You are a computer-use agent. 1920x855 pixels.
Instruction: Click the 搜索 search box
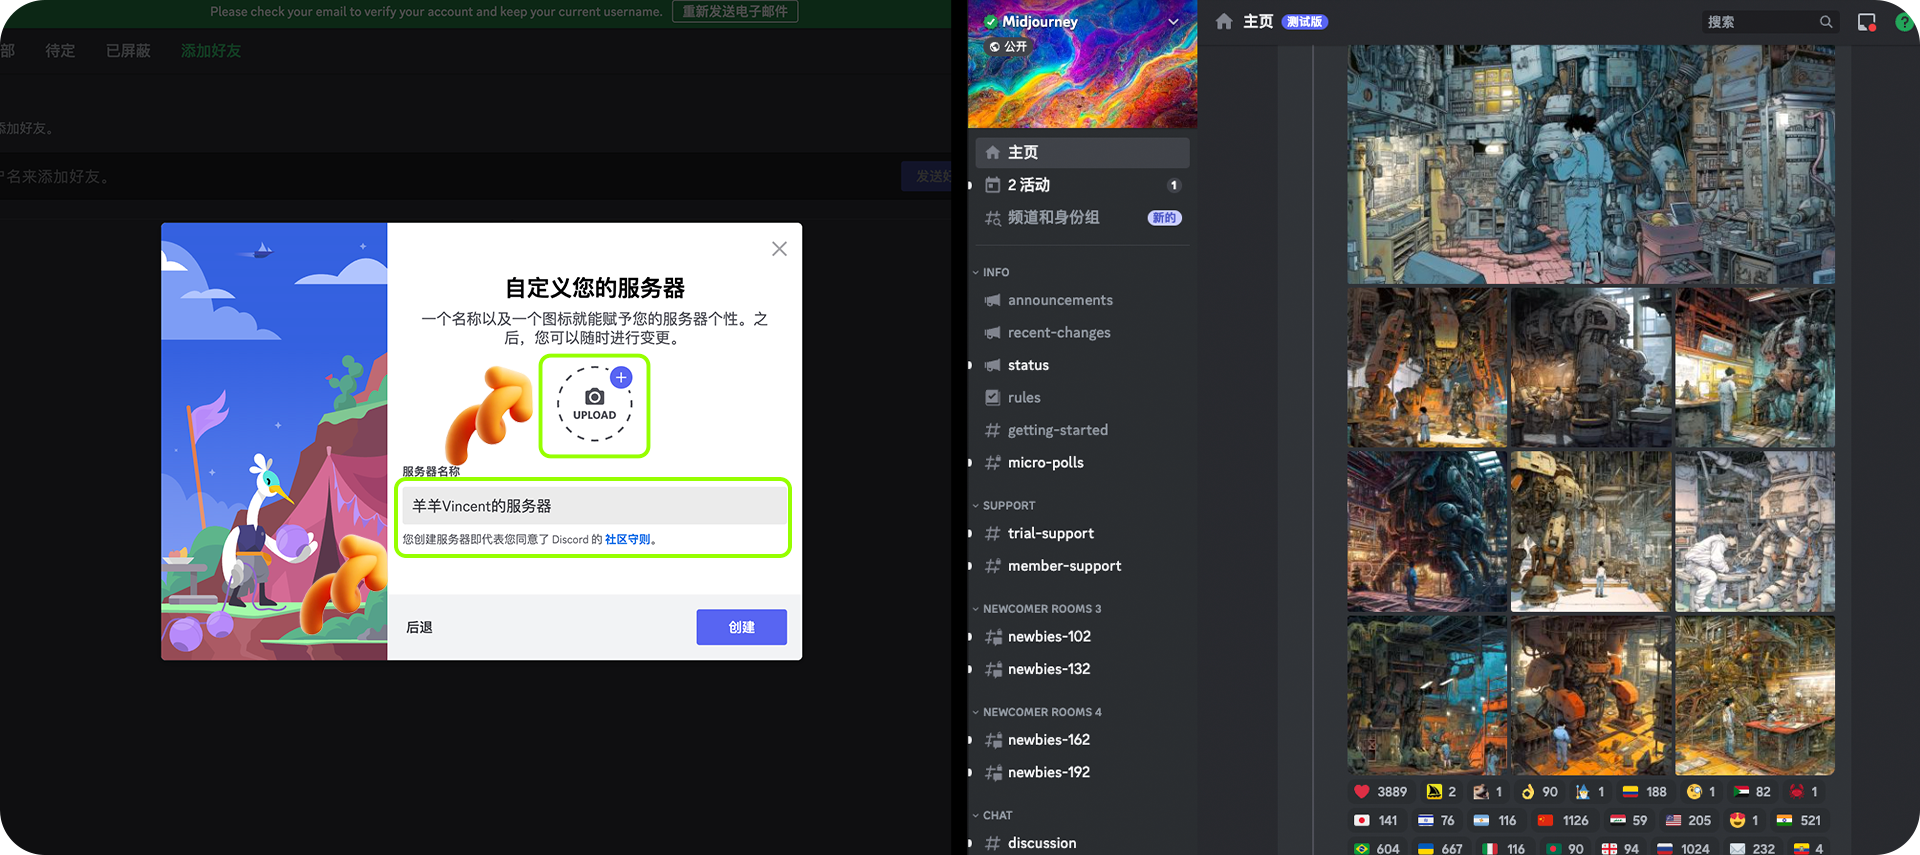point(1771,21)
